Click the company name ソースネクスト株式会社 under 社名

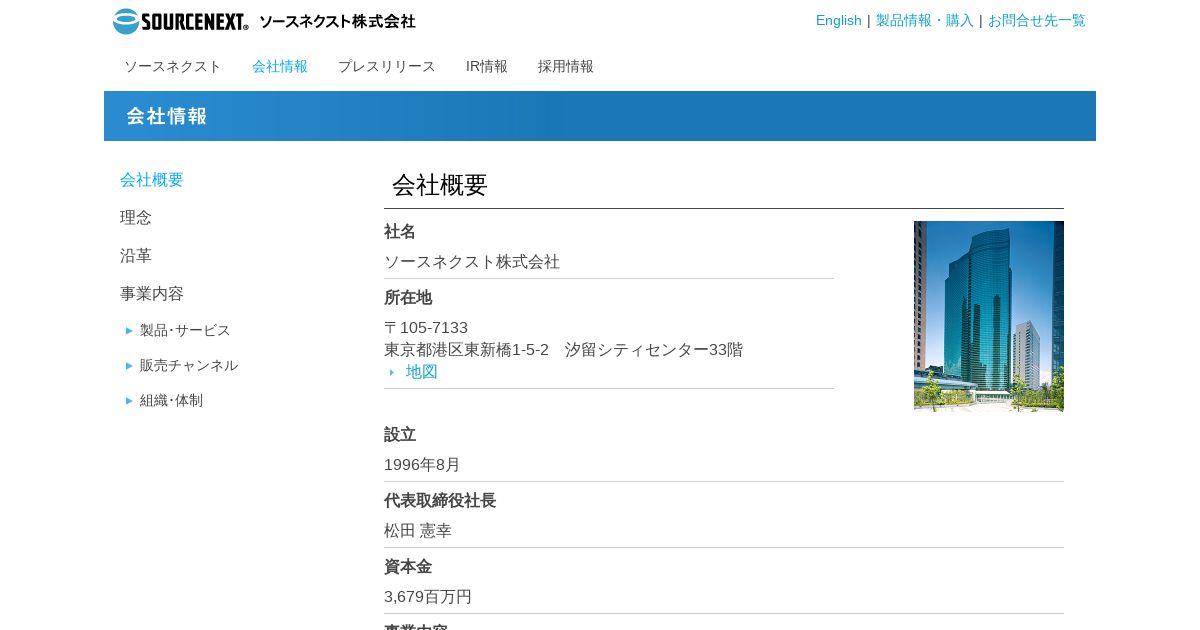[472, 262]
